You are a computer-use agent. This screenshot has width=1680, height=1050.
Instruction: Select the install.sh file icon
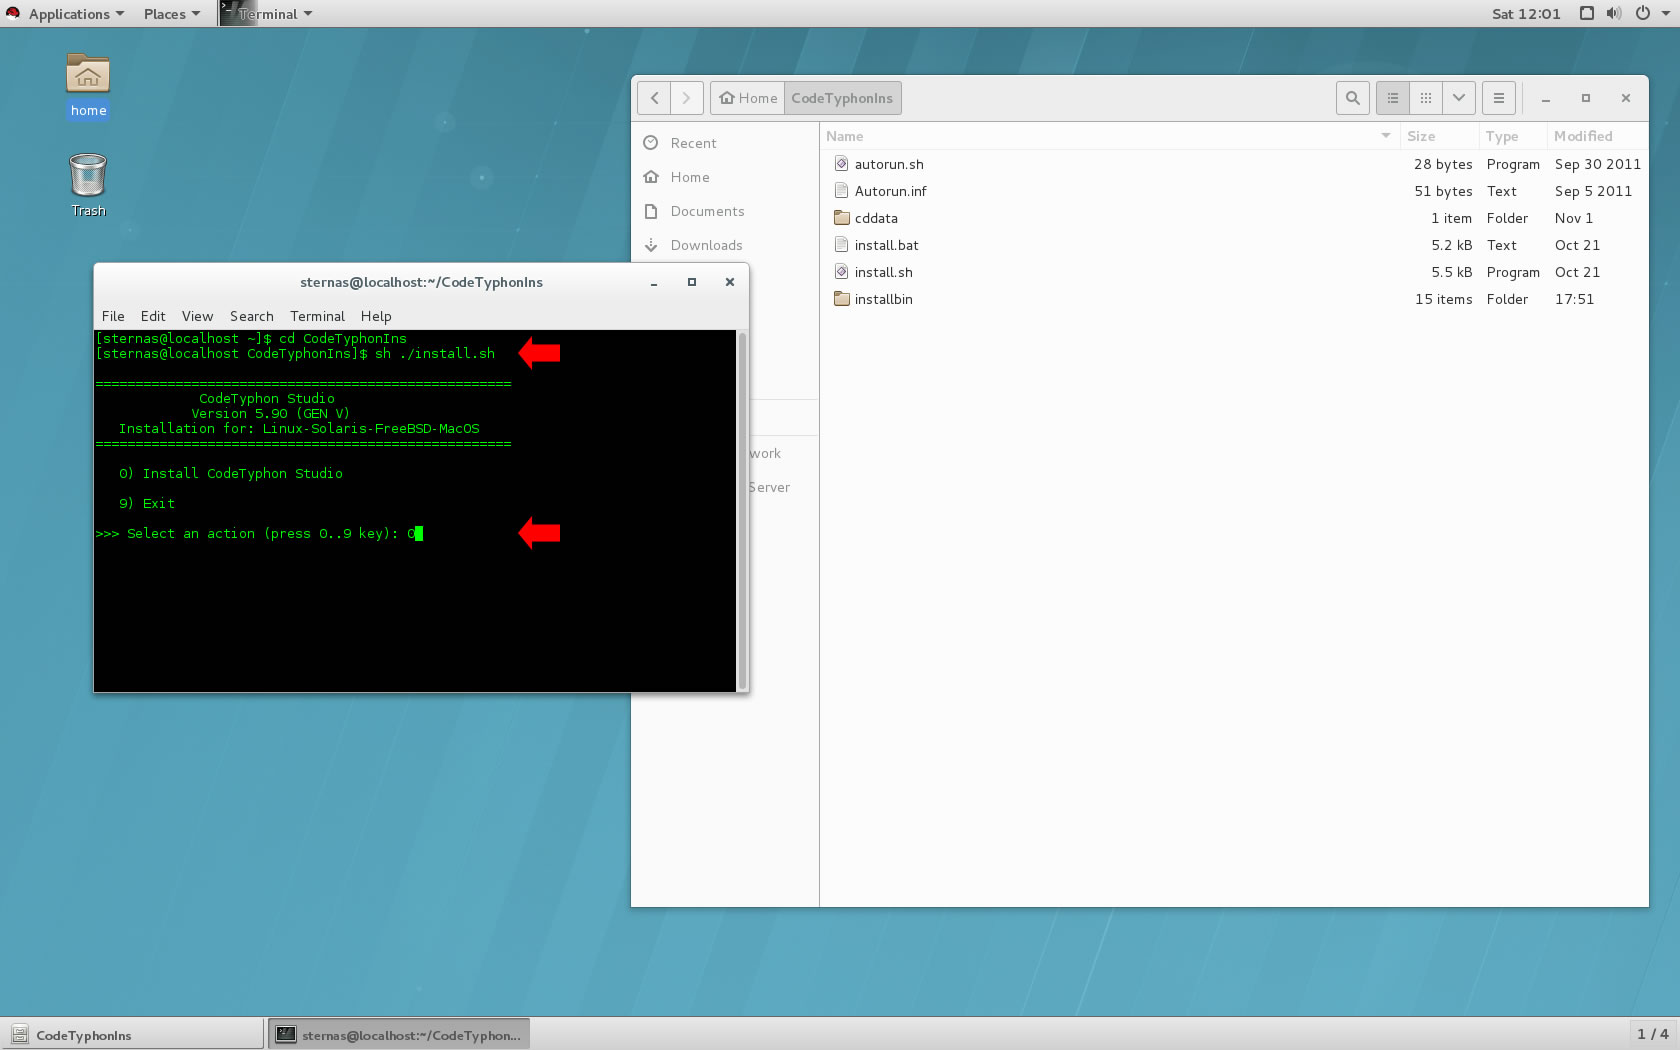[x=842, y=272]
